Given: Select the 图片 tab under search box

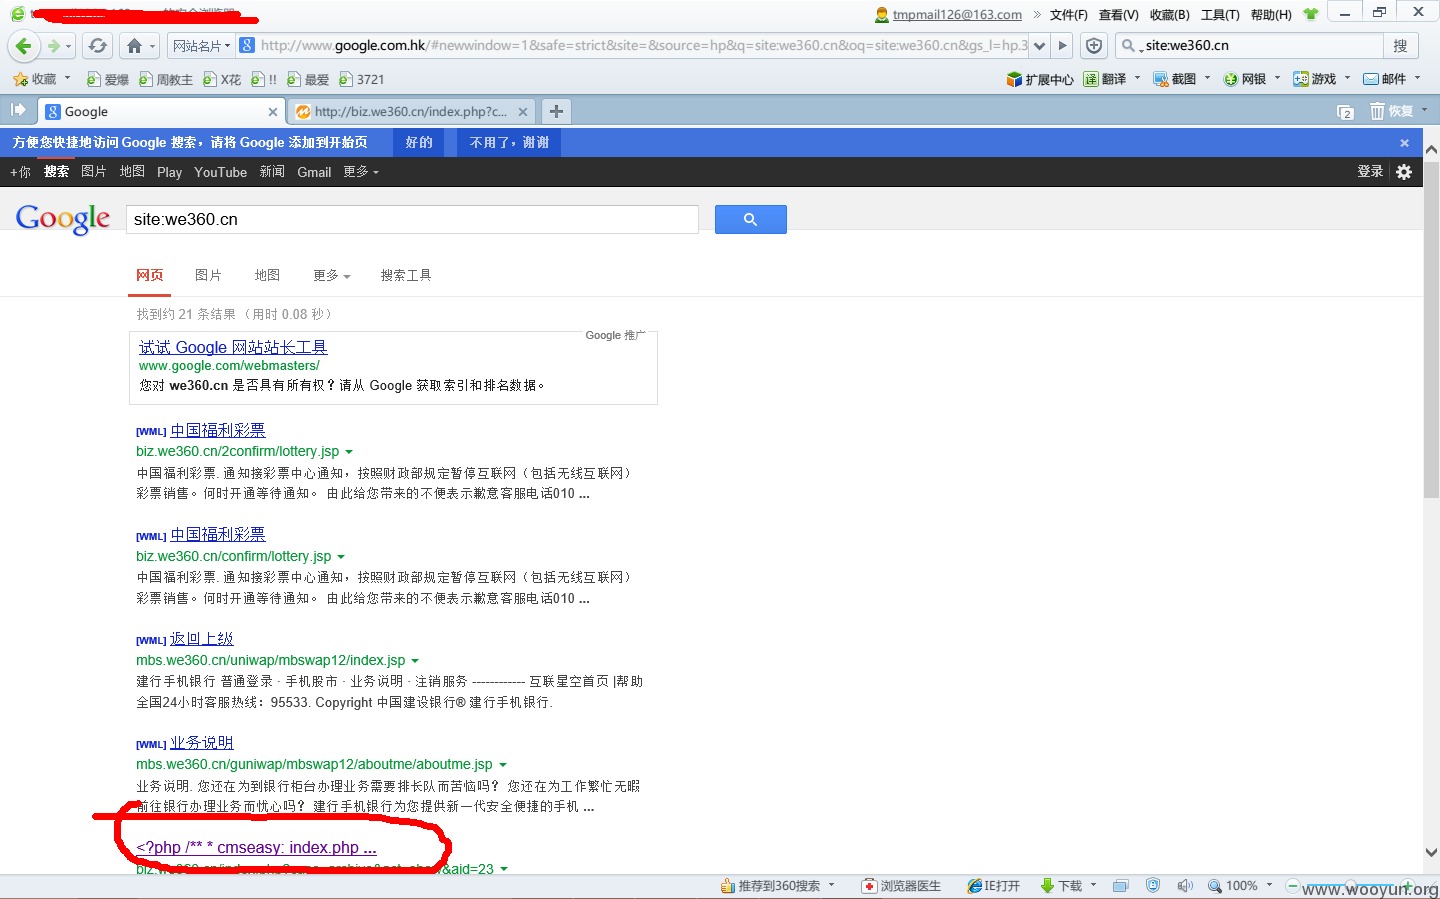Looking at the screenshot, I should click(208, 275).
